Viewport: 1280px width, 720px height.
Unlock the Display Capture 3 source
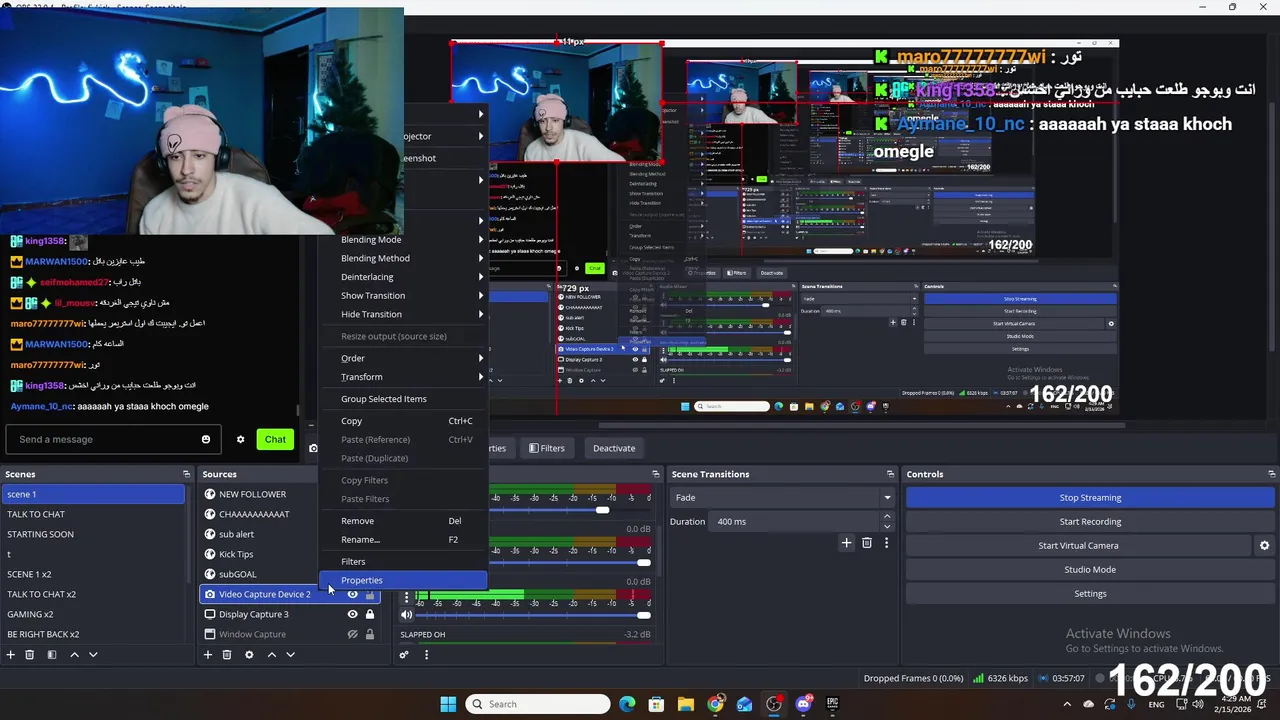pyautogui.click(x=370, y=614)
